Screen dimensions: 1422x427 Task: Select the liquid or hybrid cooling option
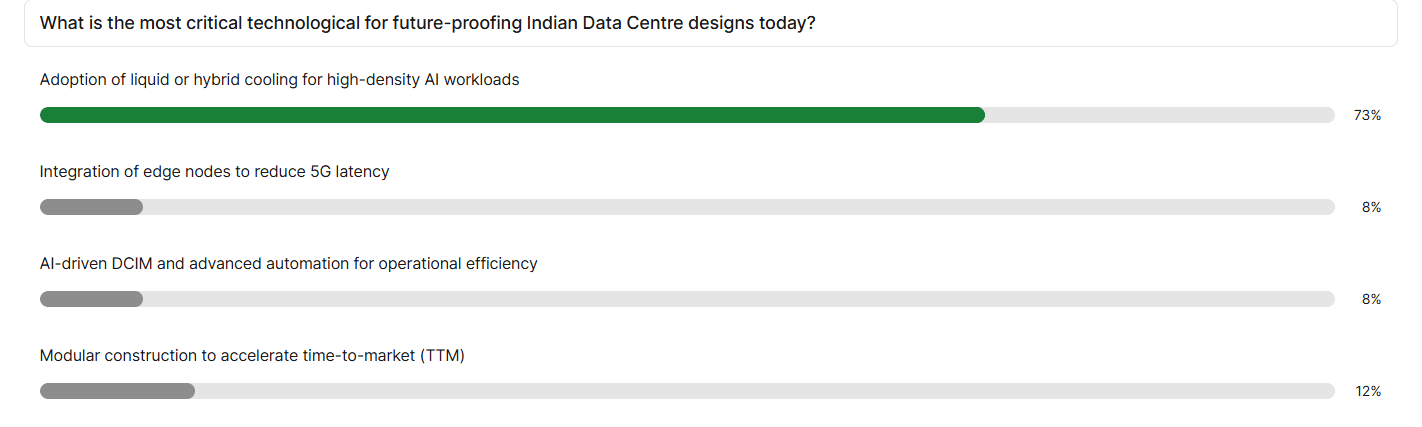point(279,79)
